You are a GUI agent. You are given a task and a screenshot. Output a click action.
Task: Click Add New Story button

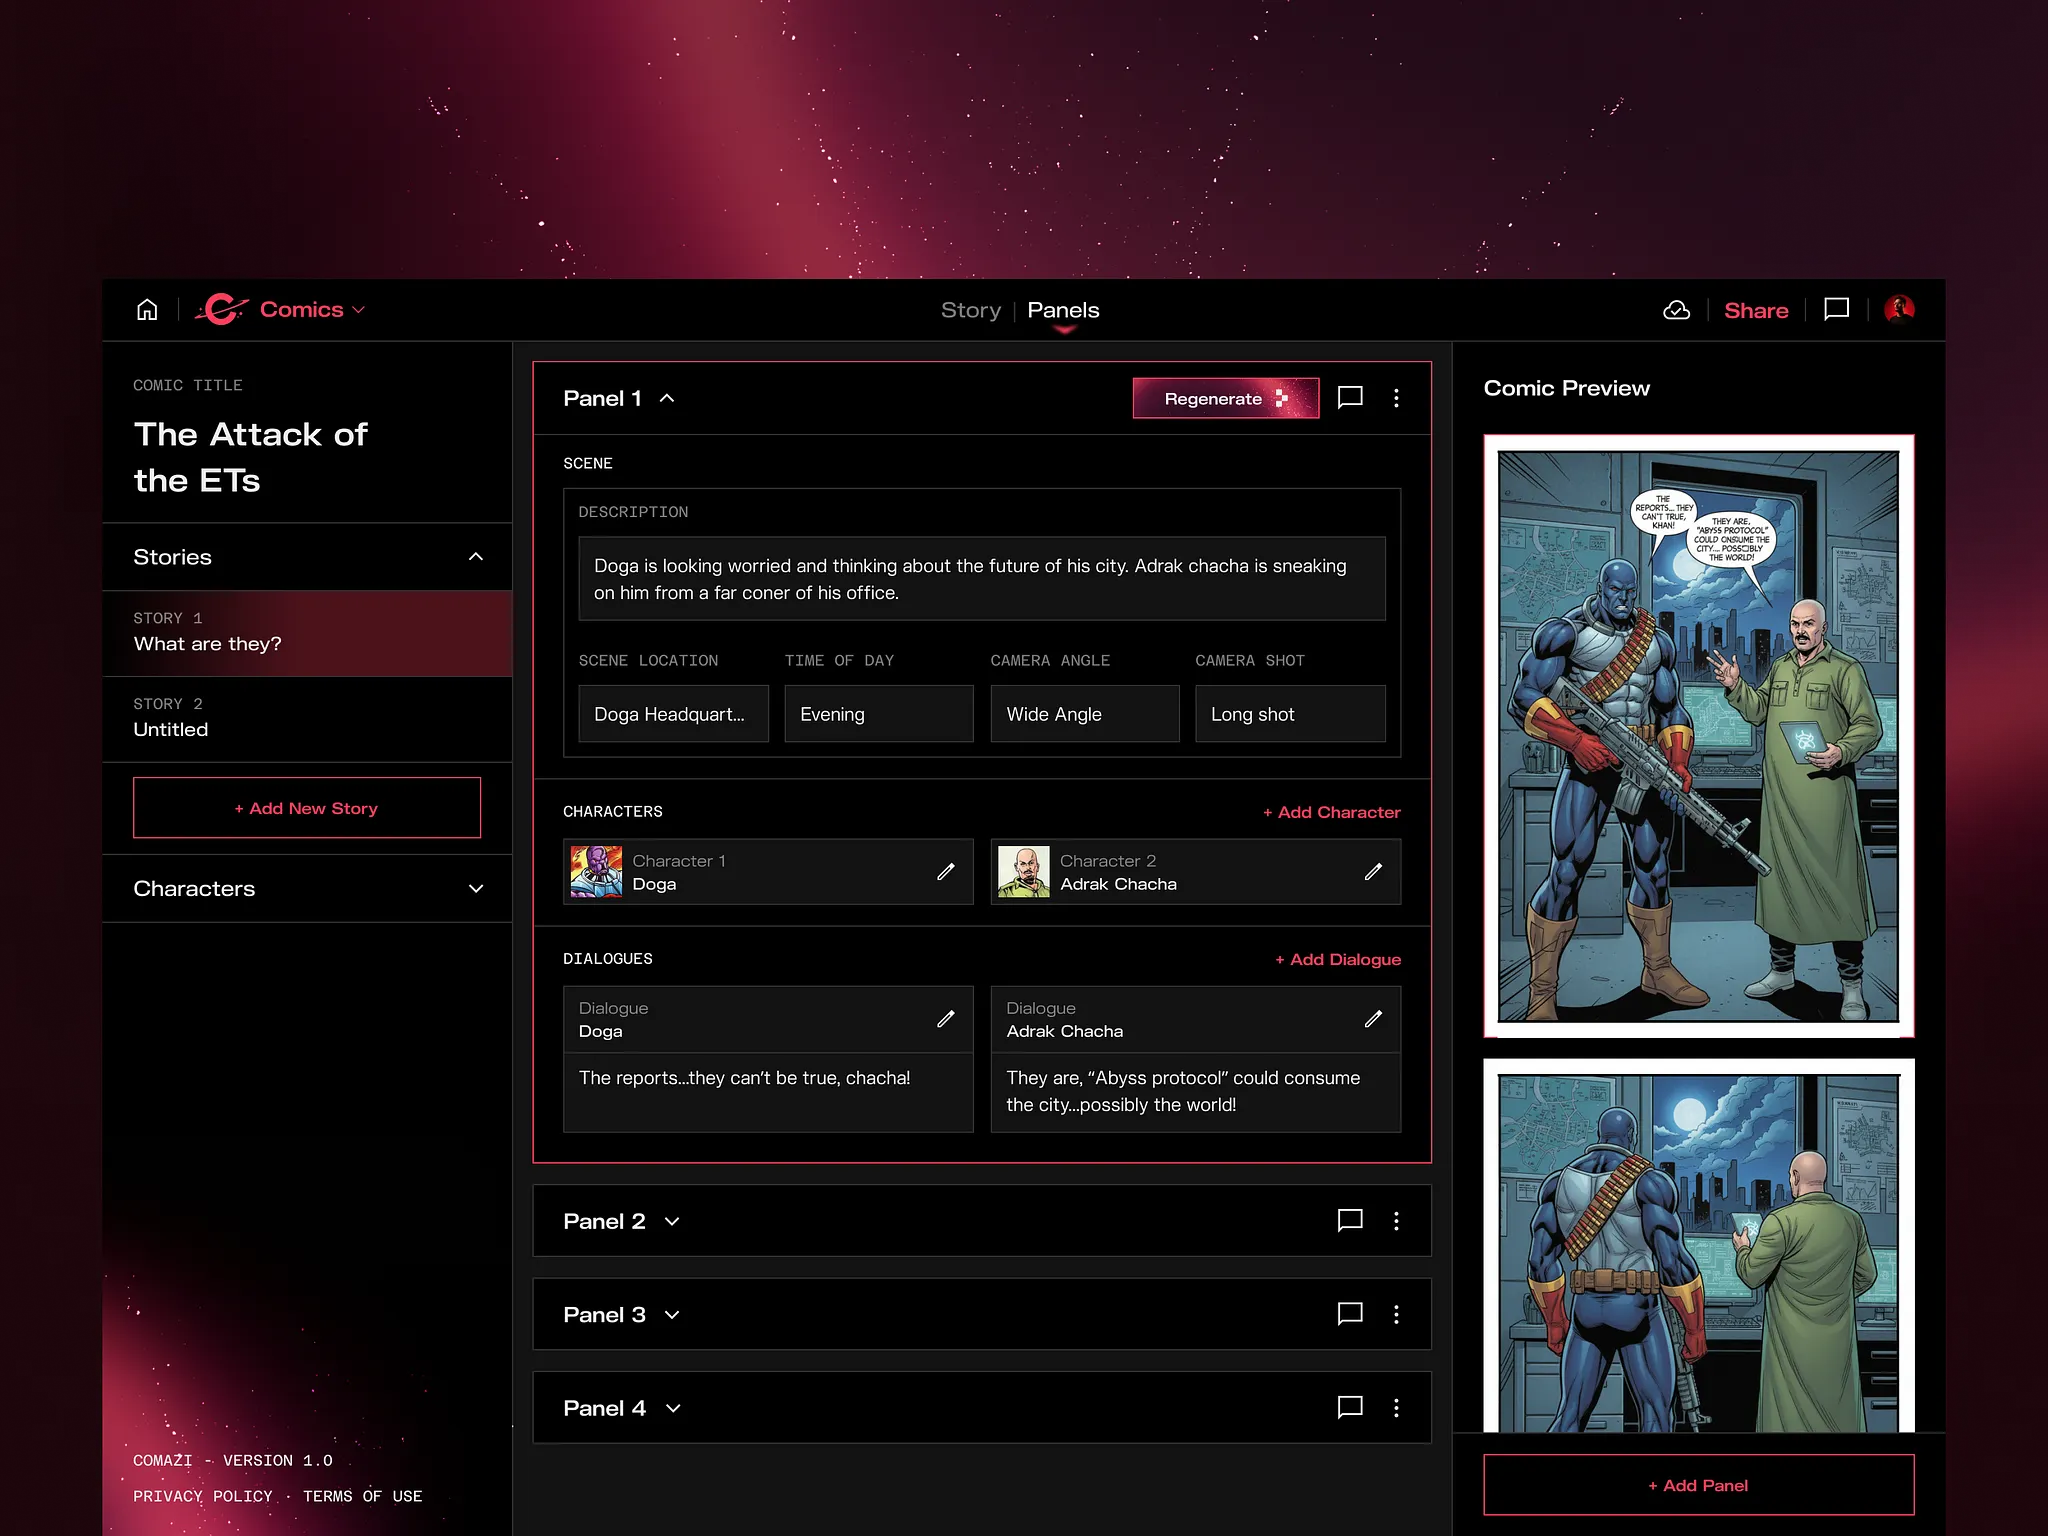307,808
